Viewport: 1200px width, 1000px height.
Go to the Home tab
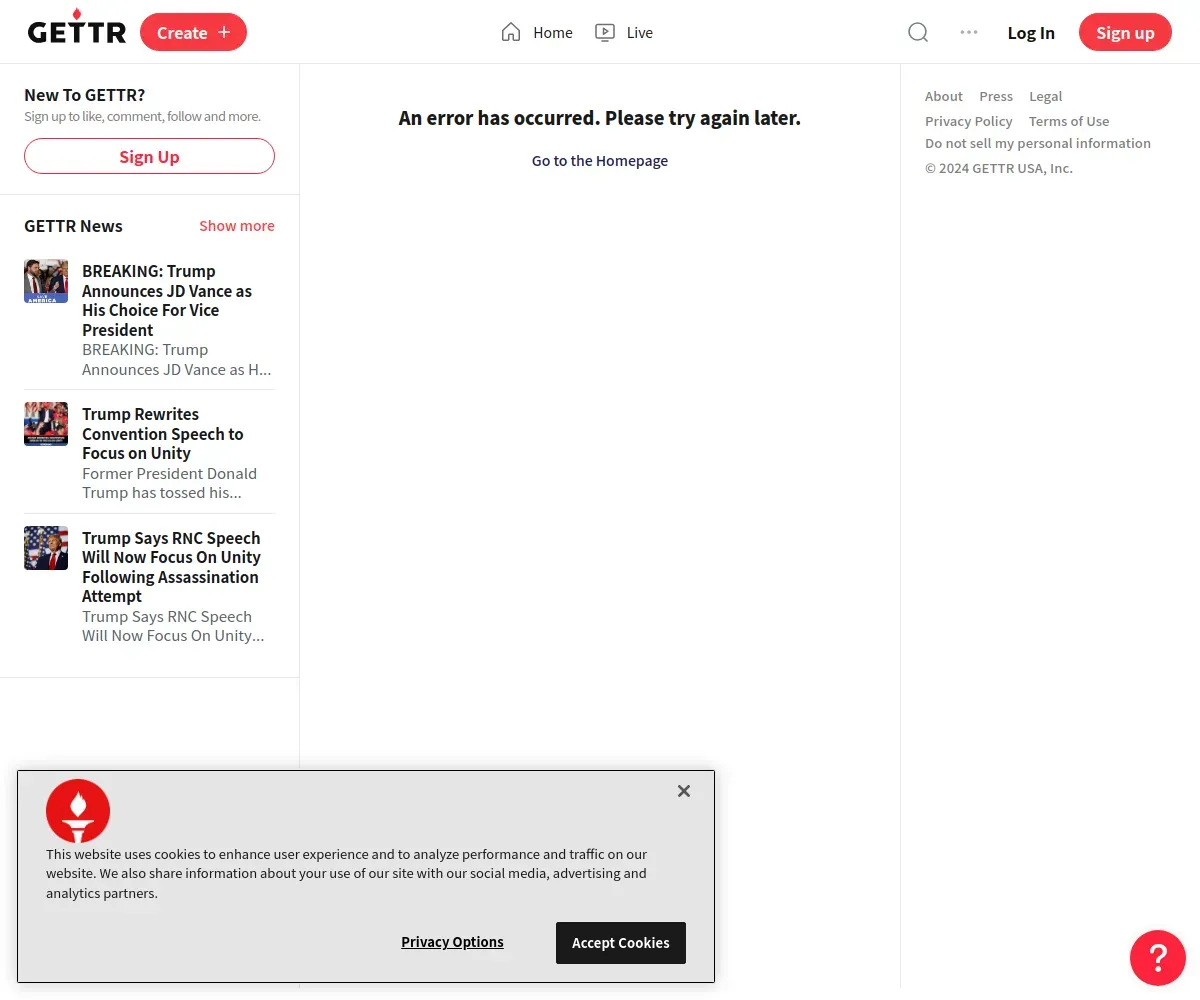(x=537, y=32)
